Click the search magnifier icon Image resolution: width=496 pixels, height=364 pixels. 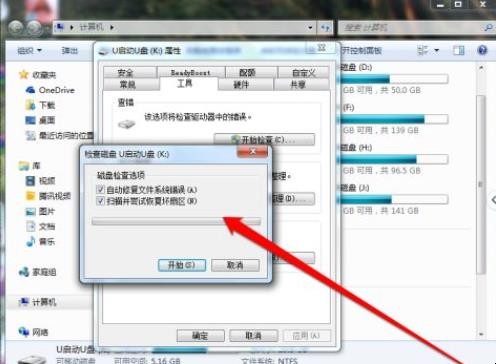488,28
